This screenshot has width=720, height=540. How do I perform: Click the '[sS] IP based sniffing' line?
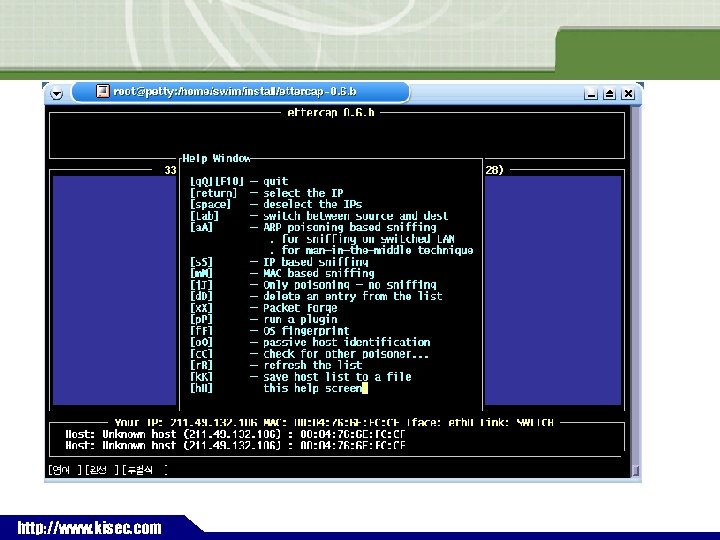(279, 262)
